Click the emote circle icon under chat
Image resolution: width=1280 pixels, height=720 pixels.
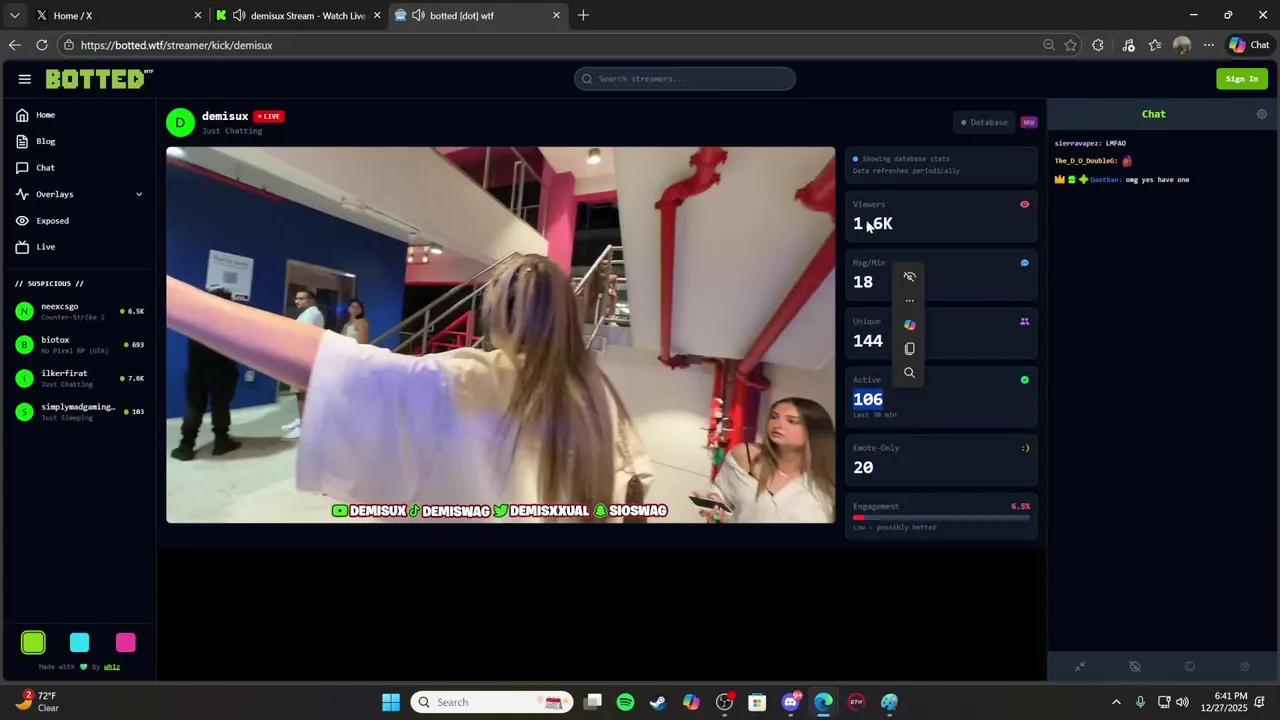(1189, 666)
